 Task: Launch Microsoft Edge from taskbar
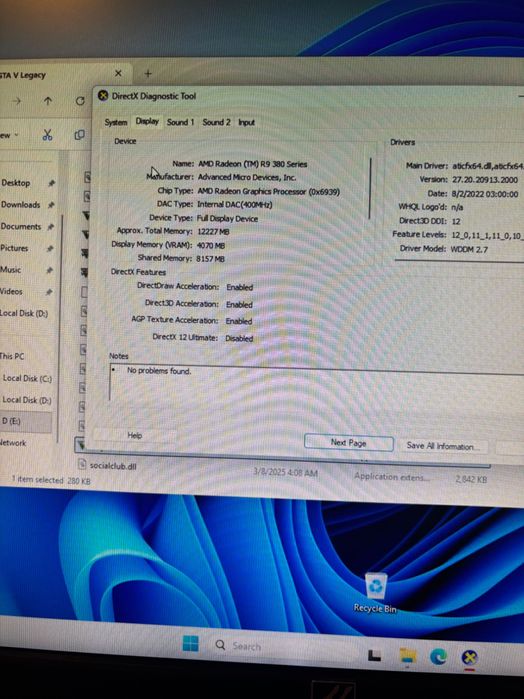pos(438,657)
